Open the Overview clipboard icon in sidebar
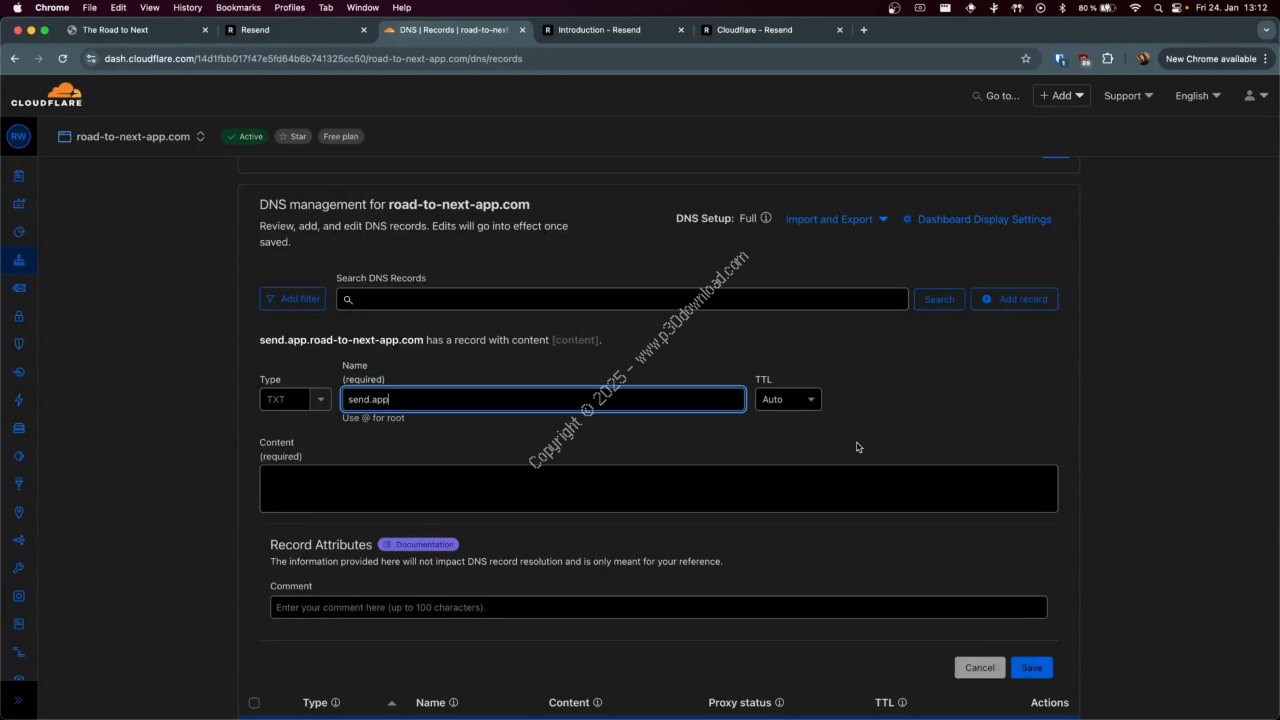 click(18, 176)
